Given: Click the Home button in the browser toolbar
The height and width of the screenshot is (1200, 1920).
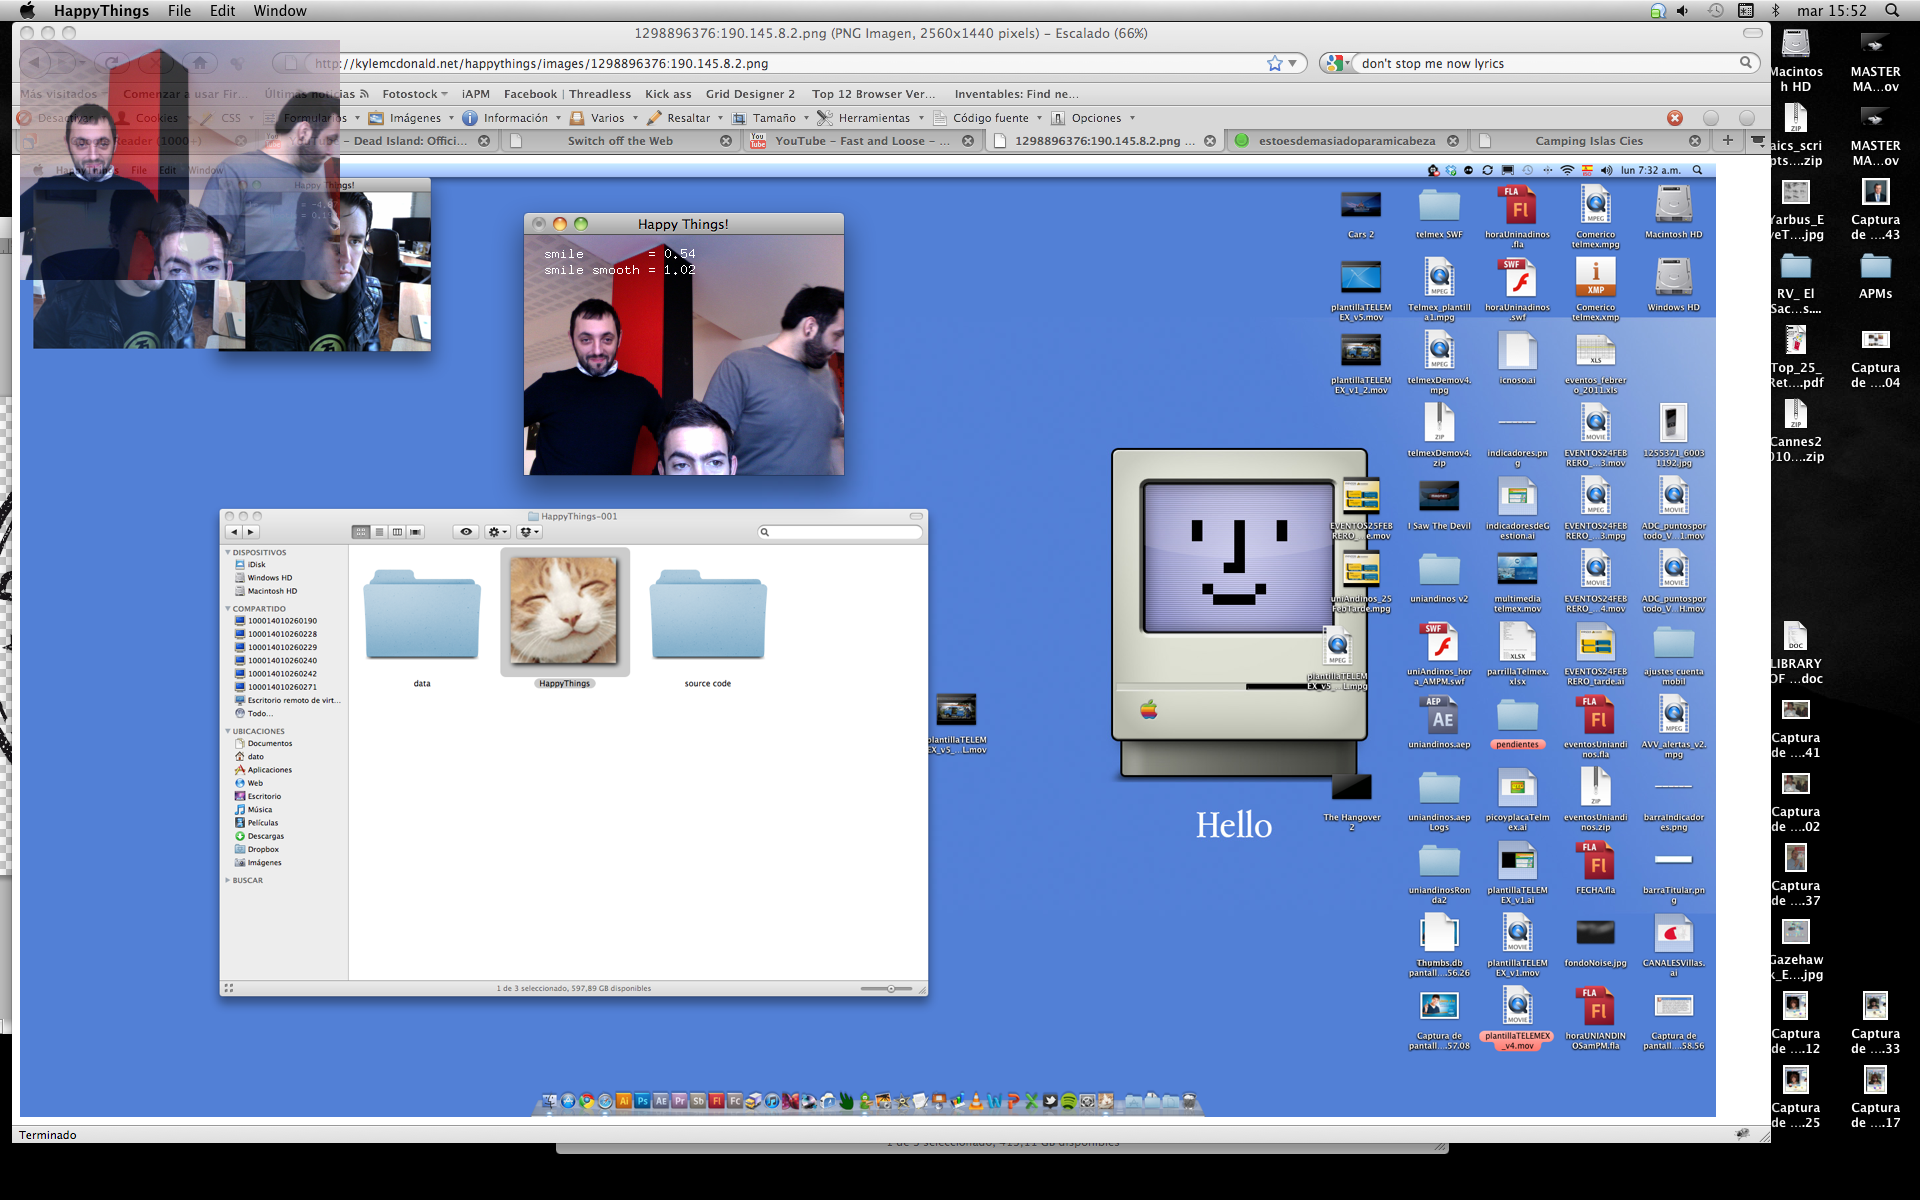Looking at the screenshot, I should point(200,63).
